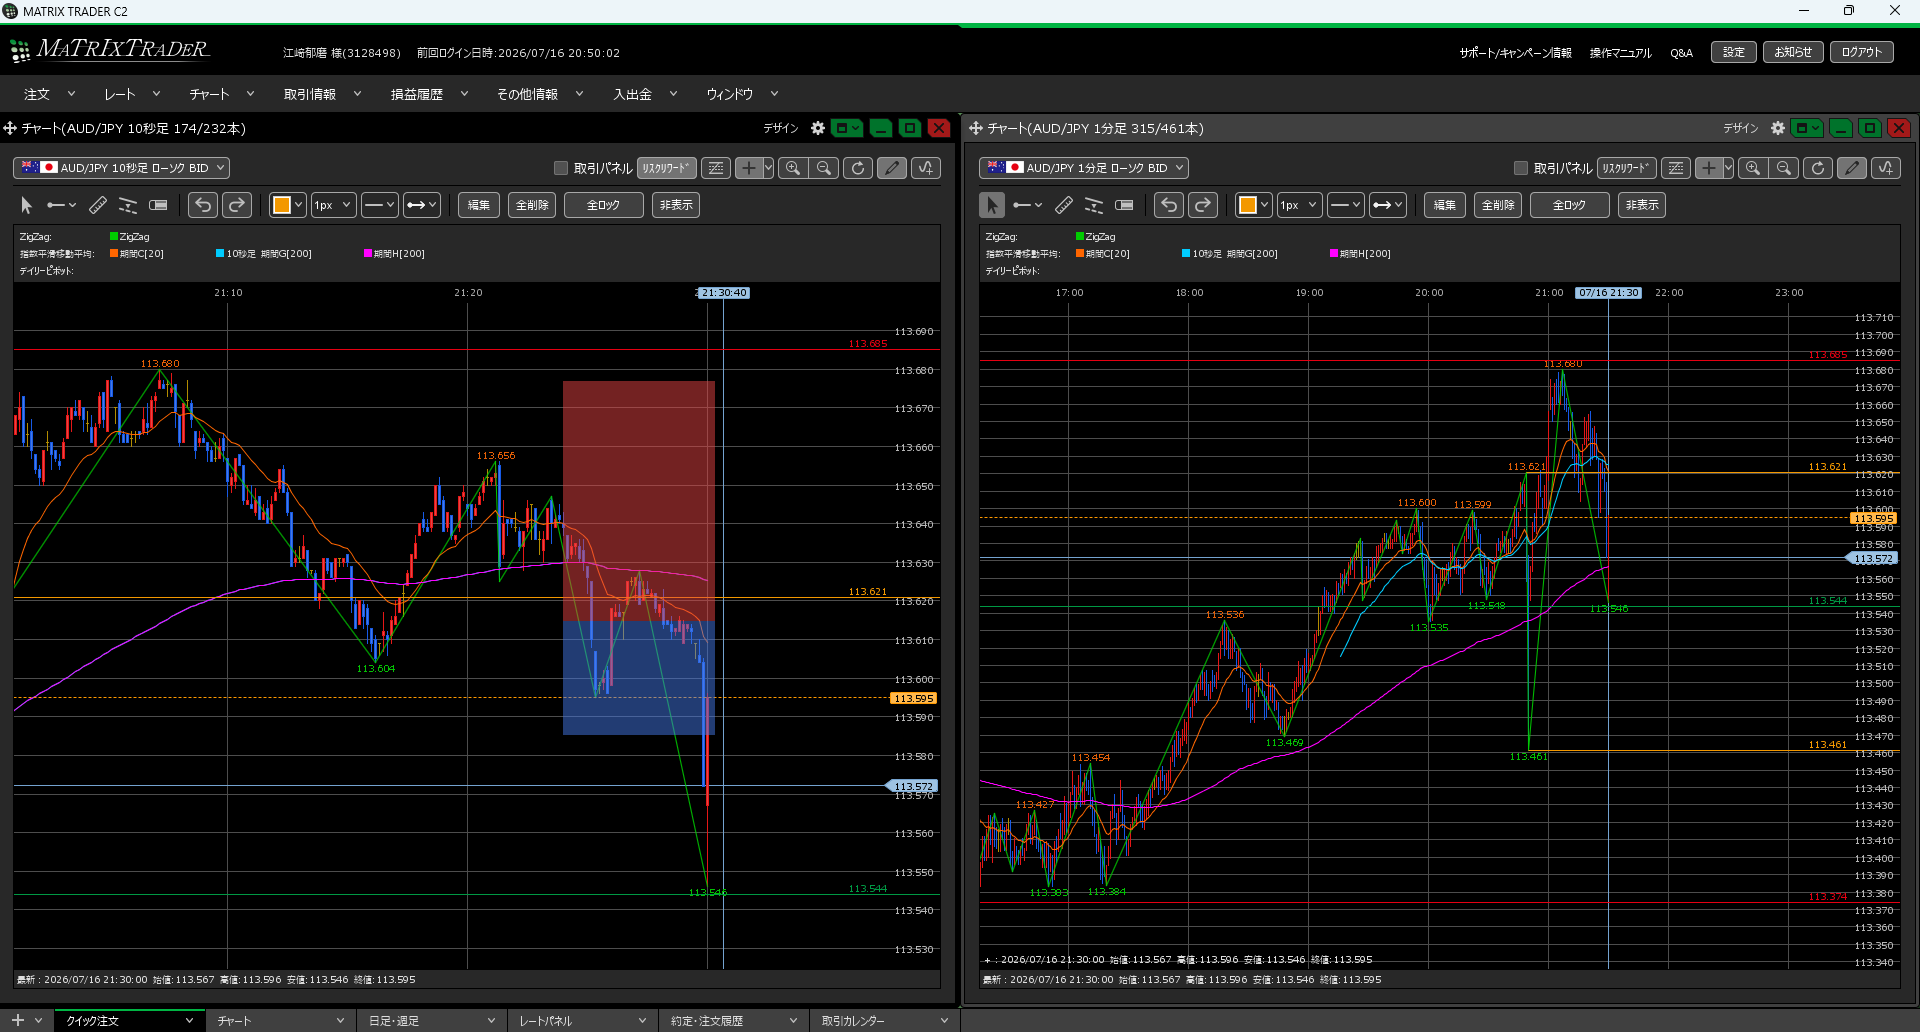
Task: Toggle the pencil drawing toolbar in 1分足 chart
Action: 1852,168
